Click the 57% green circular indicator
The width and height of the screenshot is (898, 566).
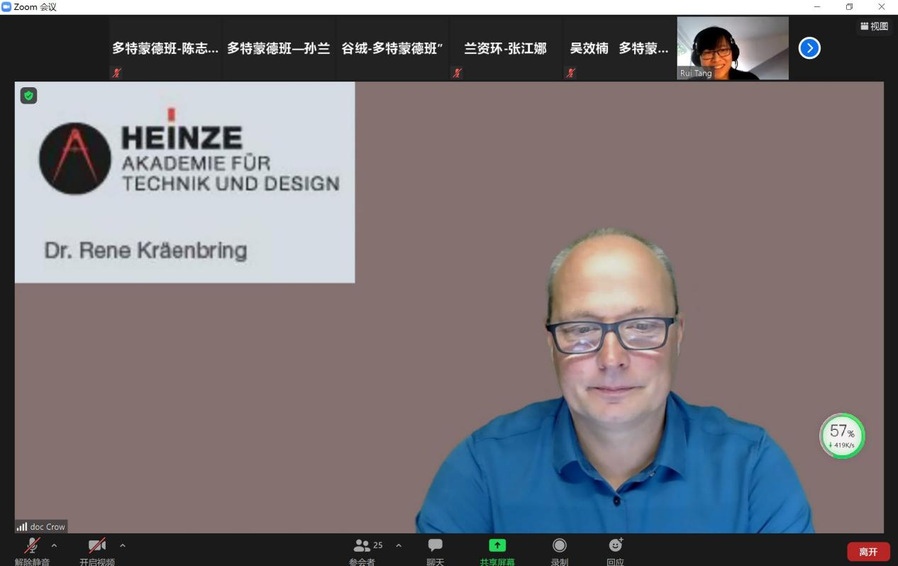[x=842, y=436]
